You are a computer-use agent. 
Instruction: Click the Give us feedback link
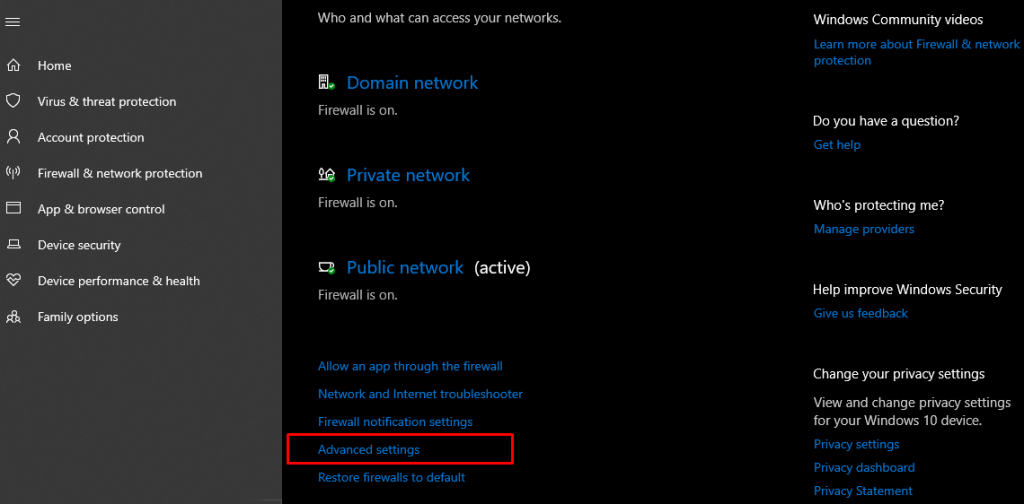(x=860, y=313)
